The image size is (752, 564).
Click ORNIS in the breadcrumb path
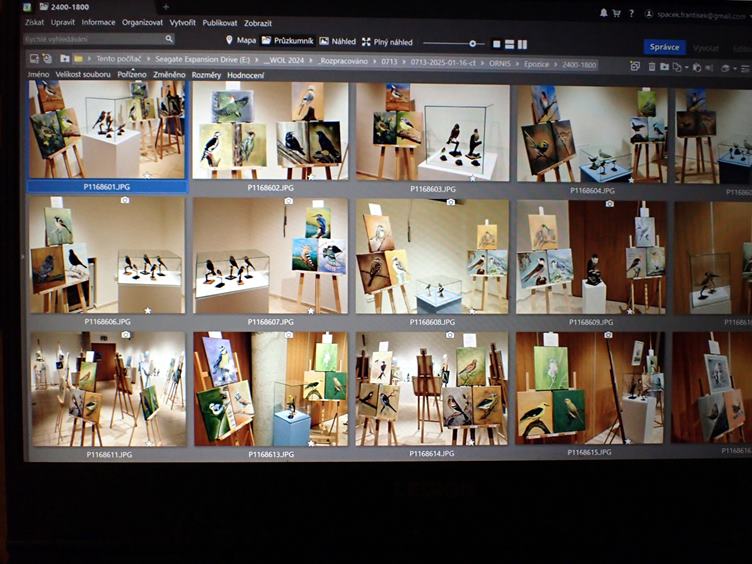point(500,63)
